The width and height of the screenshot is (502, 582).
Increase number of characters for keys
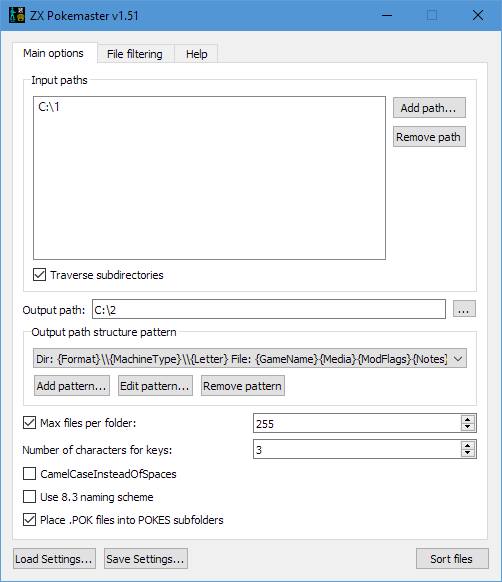coord(468,445)
